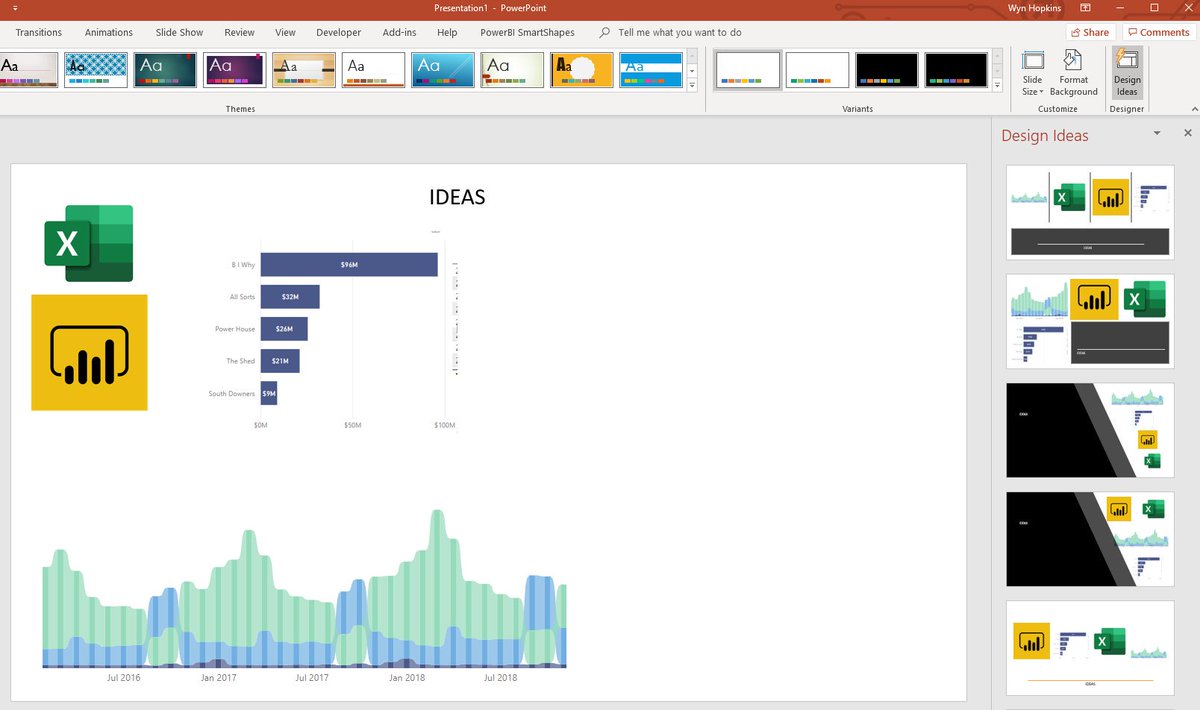This screenshot has width=1200, height=710.
Task: Select the bar chart image on slide
Action: 332,331
